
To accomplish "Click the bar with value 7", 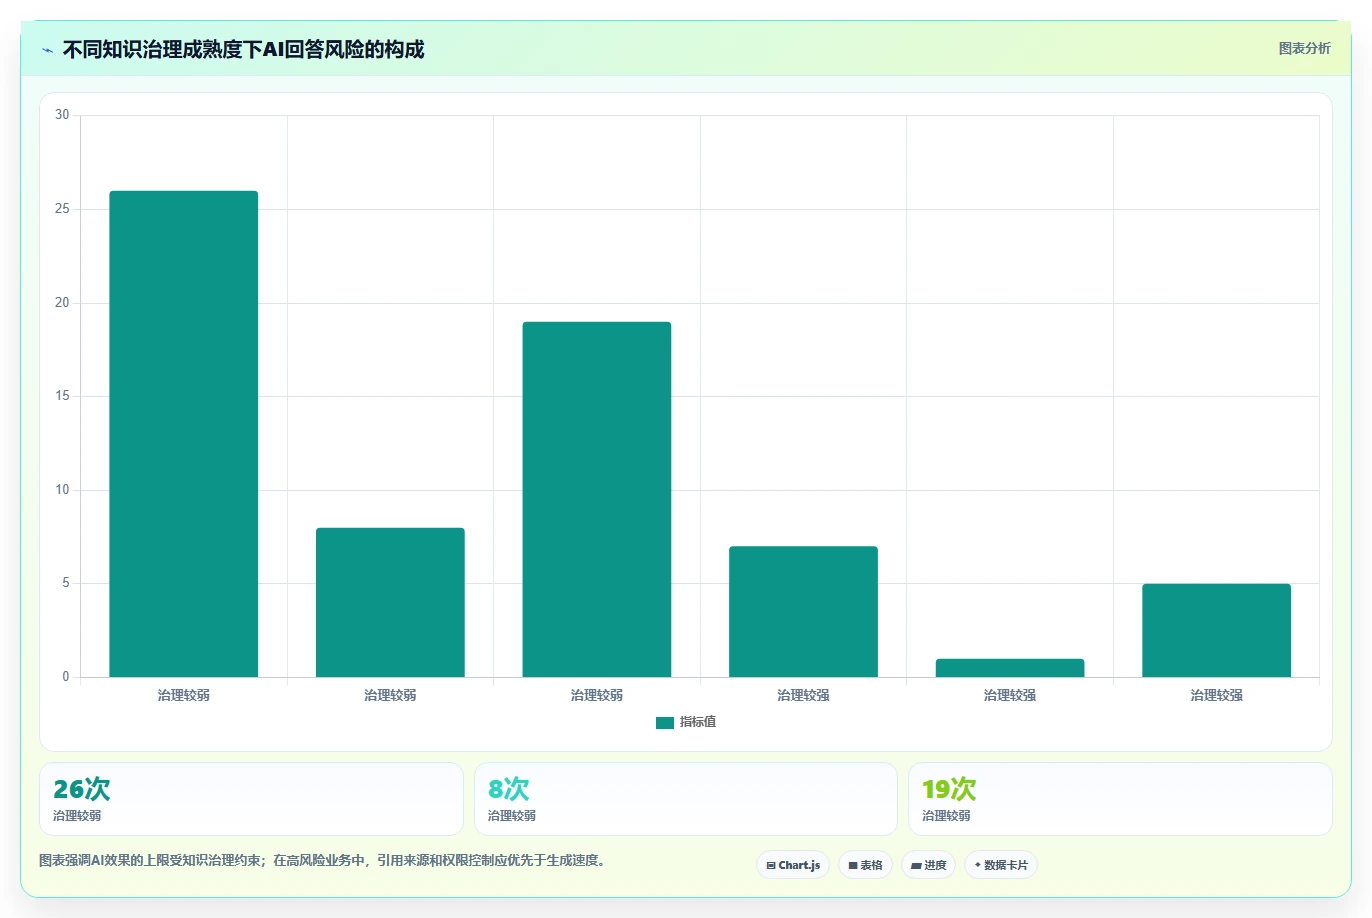I will 803,612.
